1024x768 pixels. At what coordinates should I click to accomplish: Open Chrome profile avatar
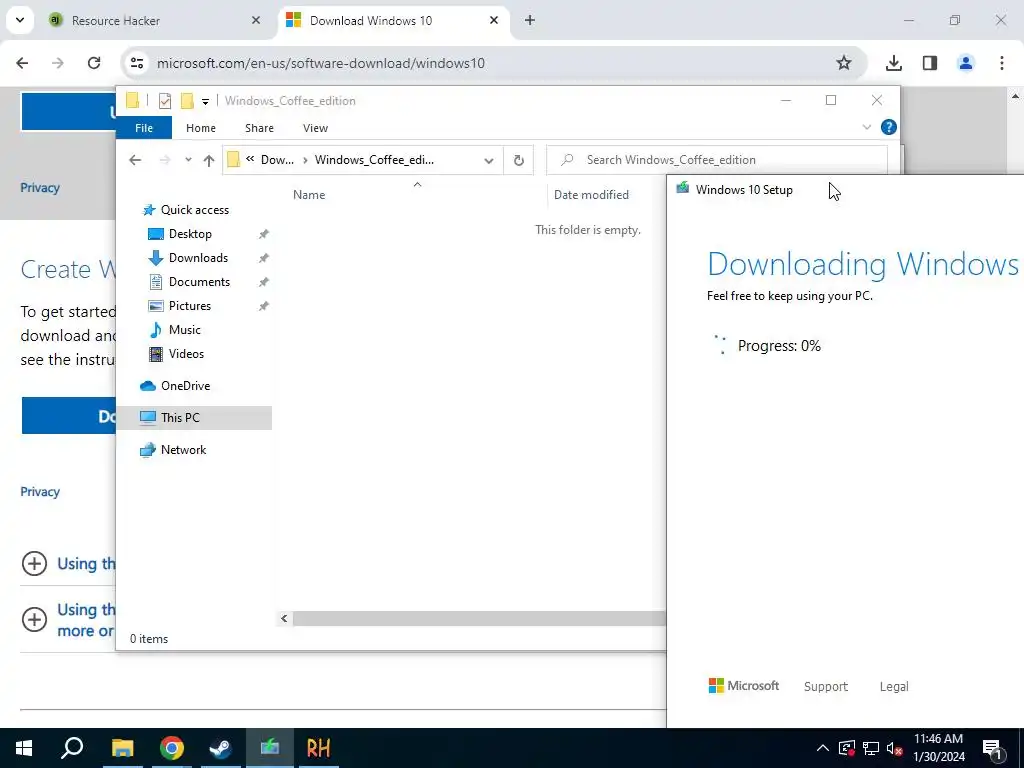966,63
